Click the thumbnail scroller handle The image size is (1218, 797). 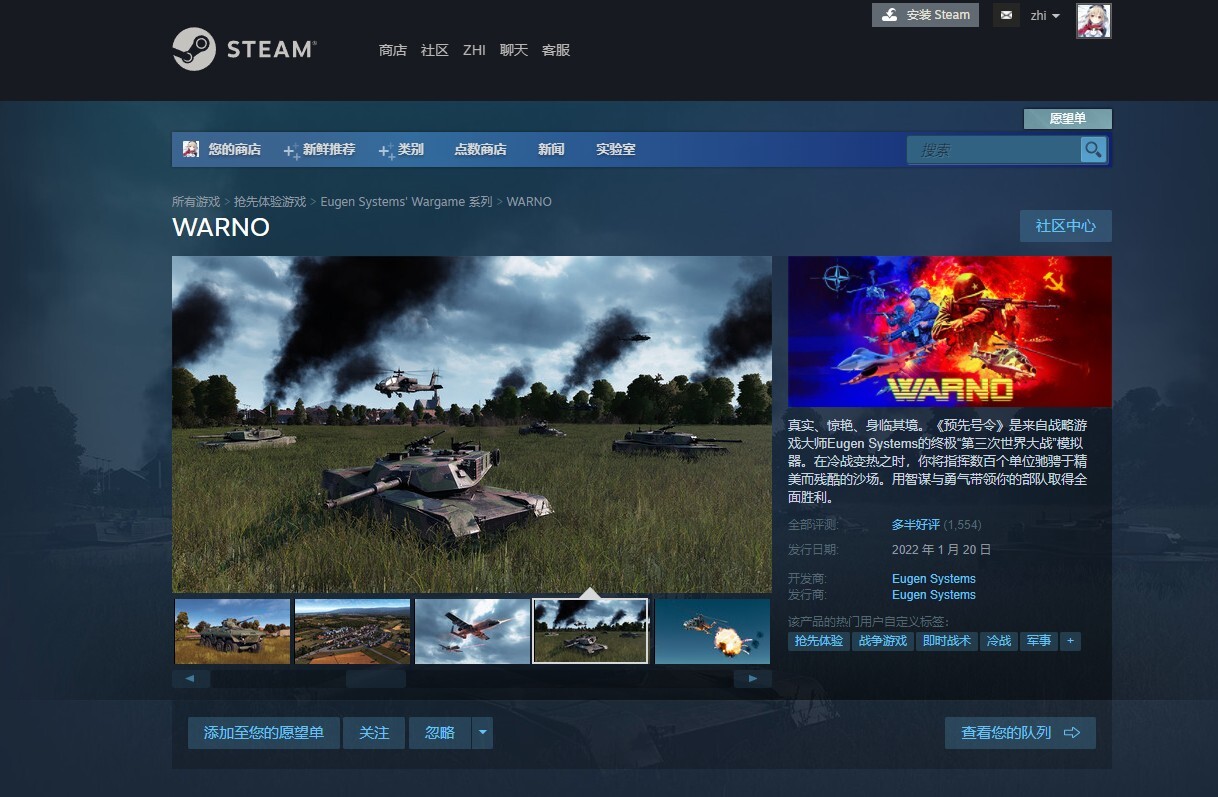pyautogui.click(x=376, y=679)
